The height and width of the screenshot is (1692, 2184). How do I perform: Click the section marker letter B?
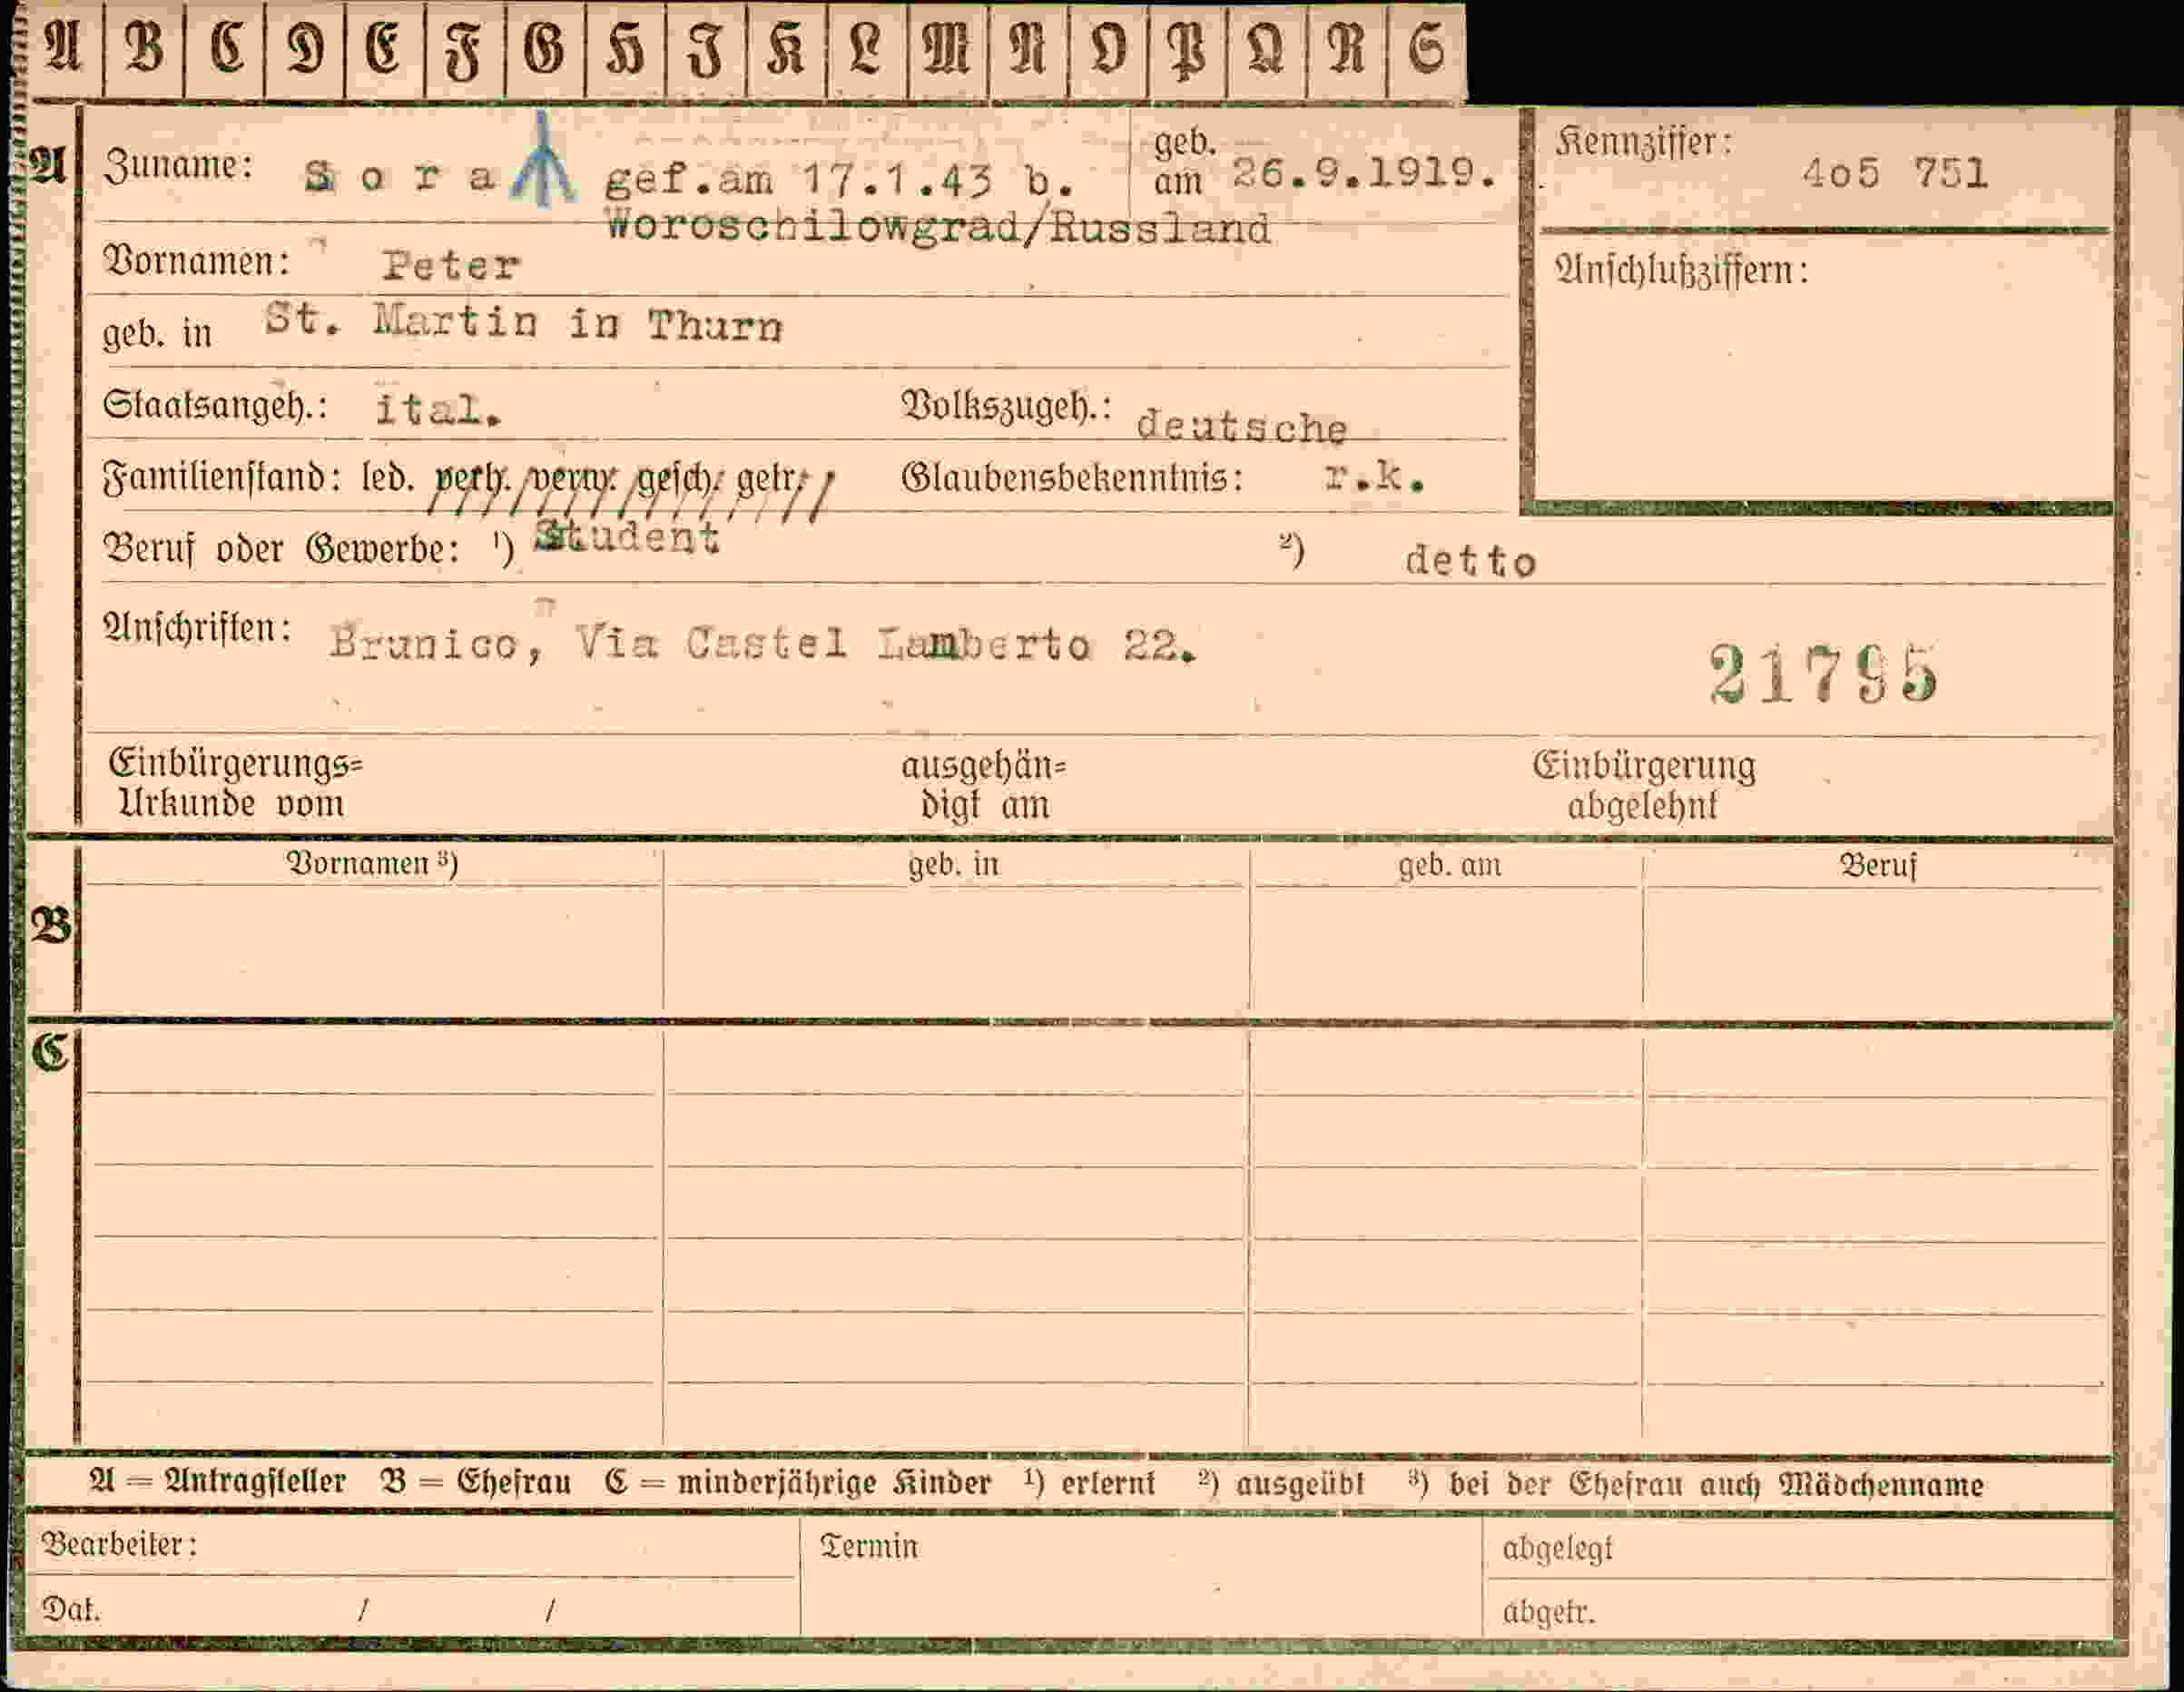tap(51, 926)
